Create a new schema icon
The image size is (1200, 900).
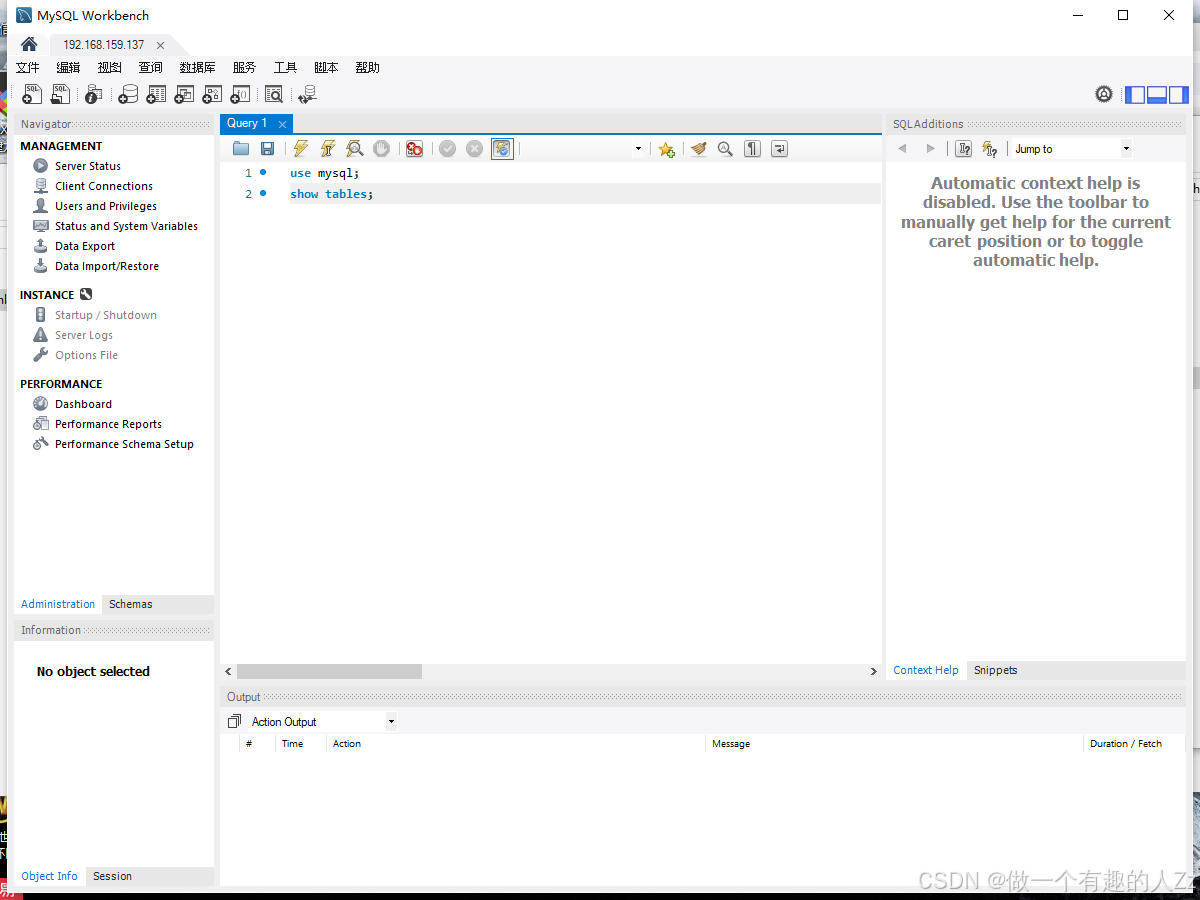pyautogui.click(x=128, y=94)
